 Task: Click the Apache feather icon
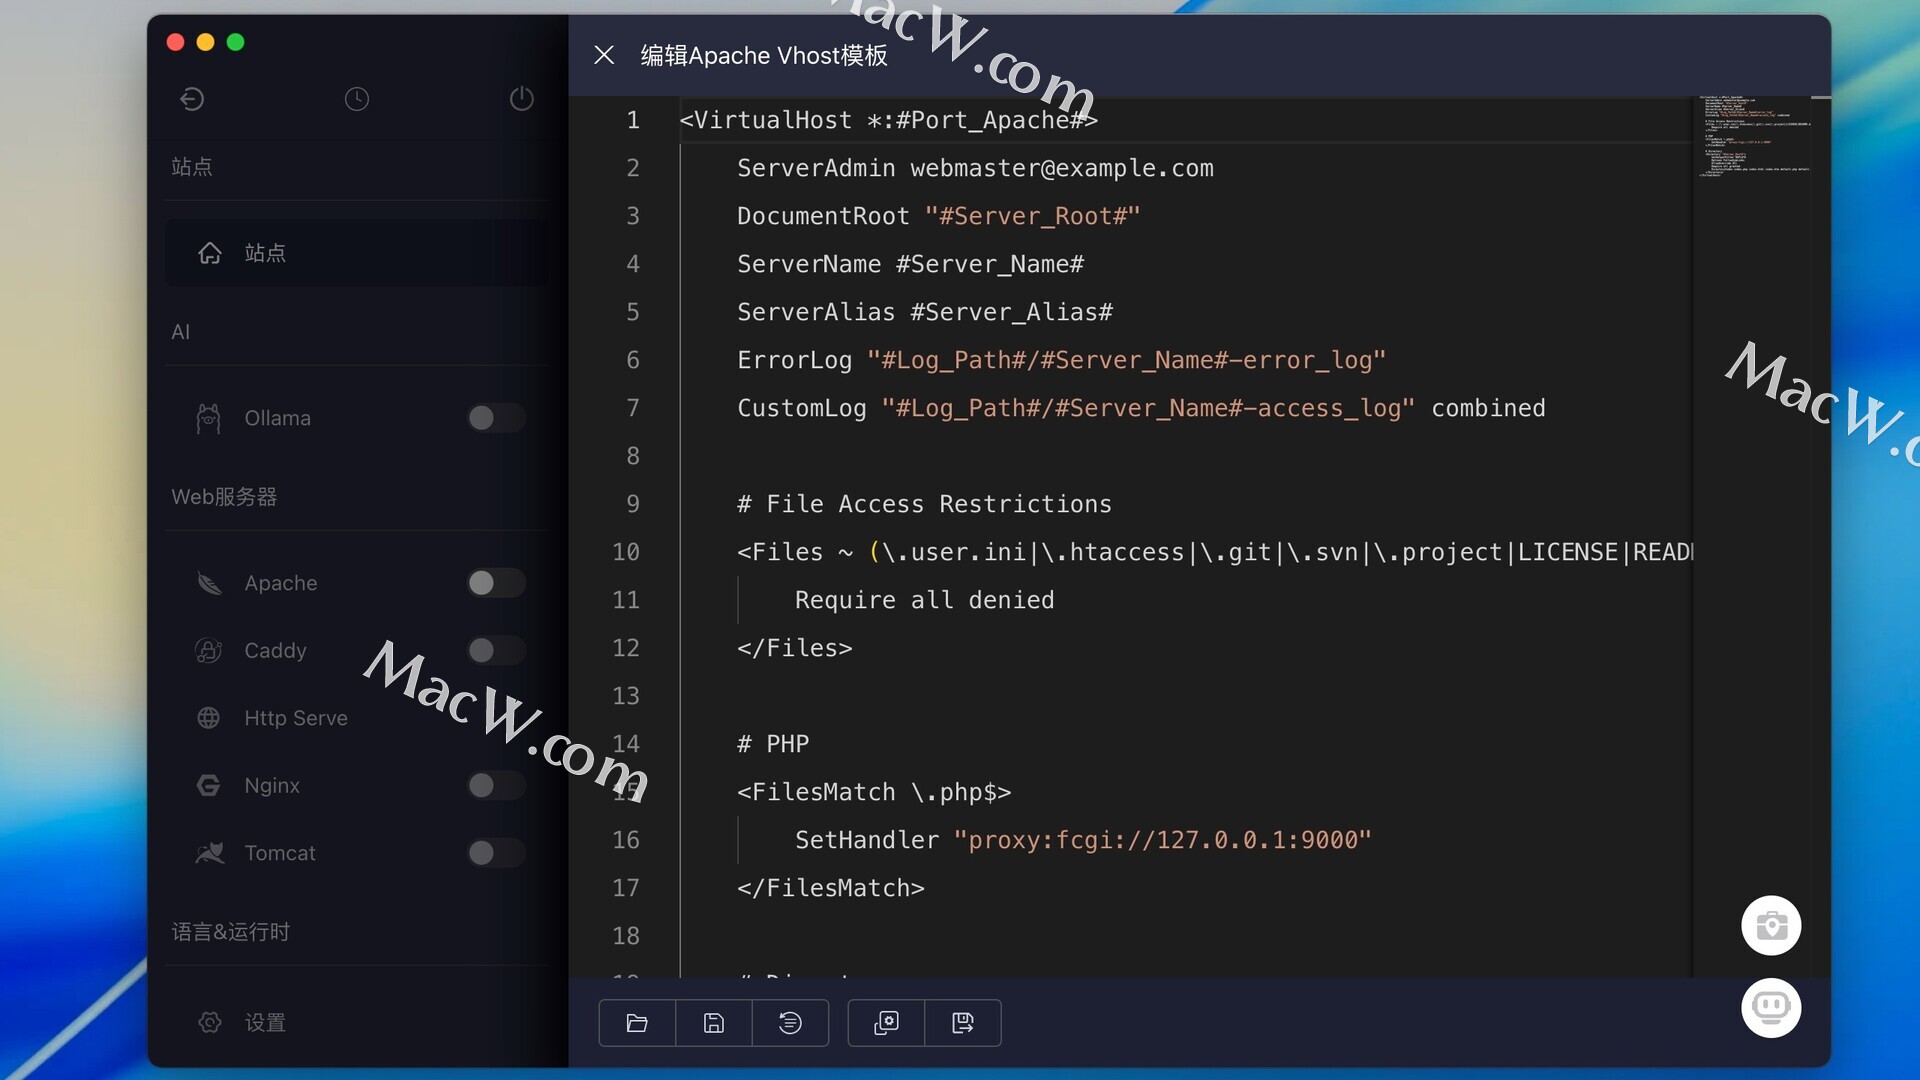(209, 583)
